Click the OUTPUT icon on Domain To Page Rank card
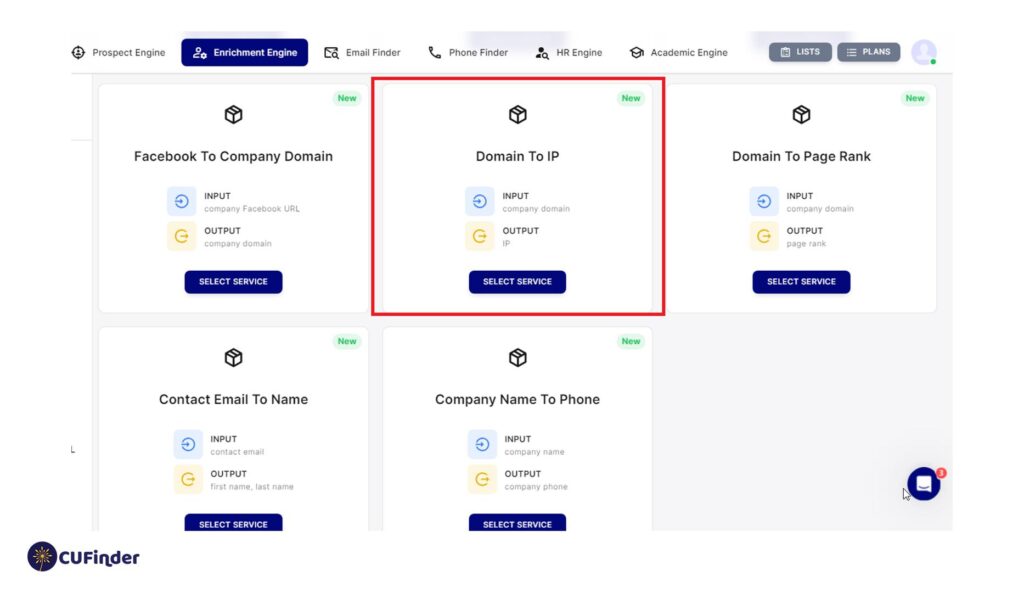This screenshot has width=1024, height=593. point(764,237)
